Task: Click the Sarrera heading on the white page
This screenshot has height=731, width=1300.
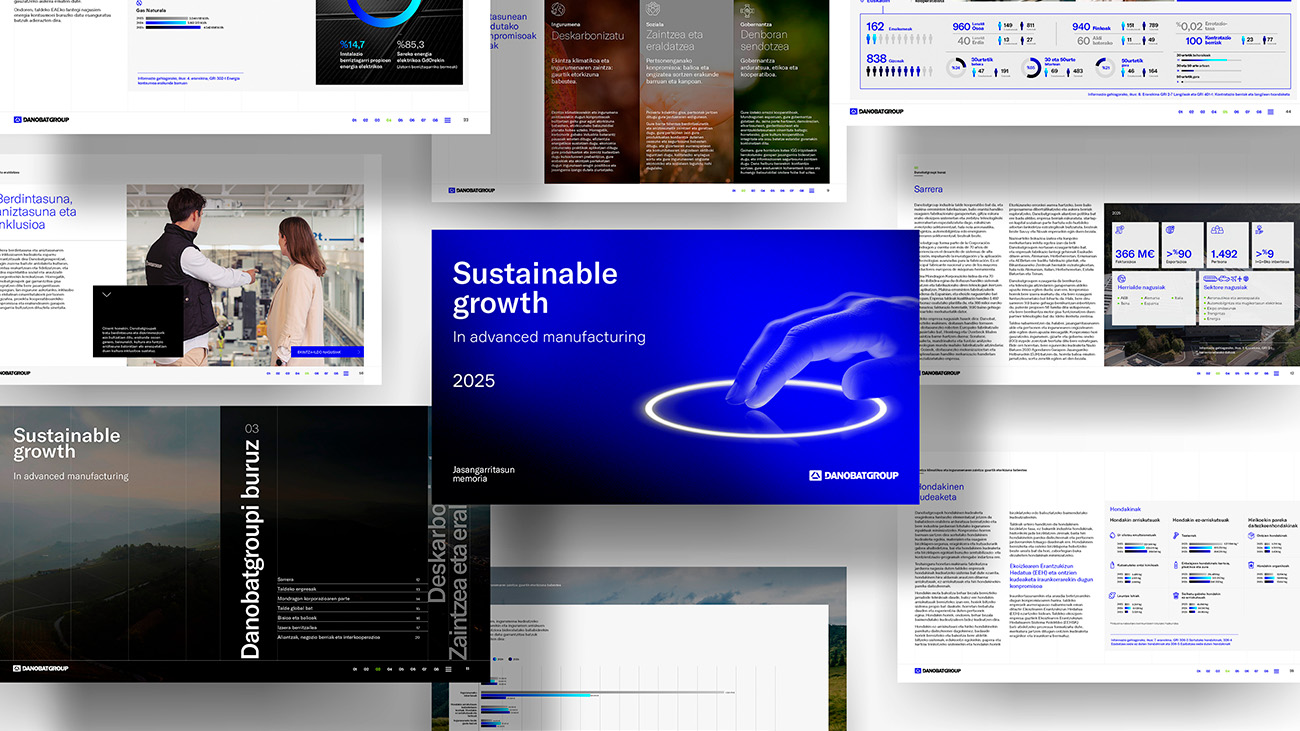Action: 928,189
